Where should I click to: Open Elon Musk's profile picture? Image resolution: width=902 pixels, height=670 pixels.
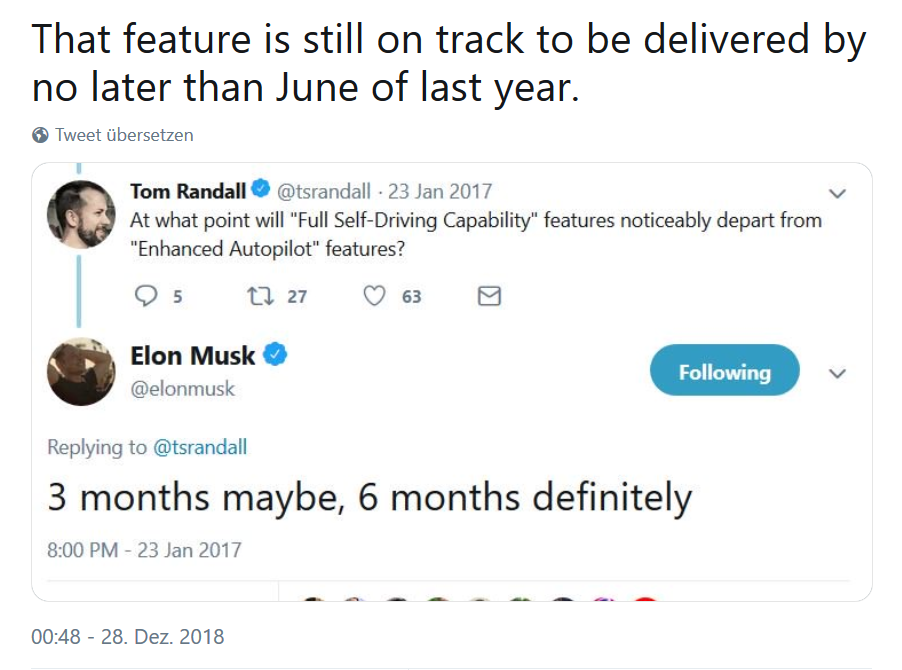tap(81, 371)
